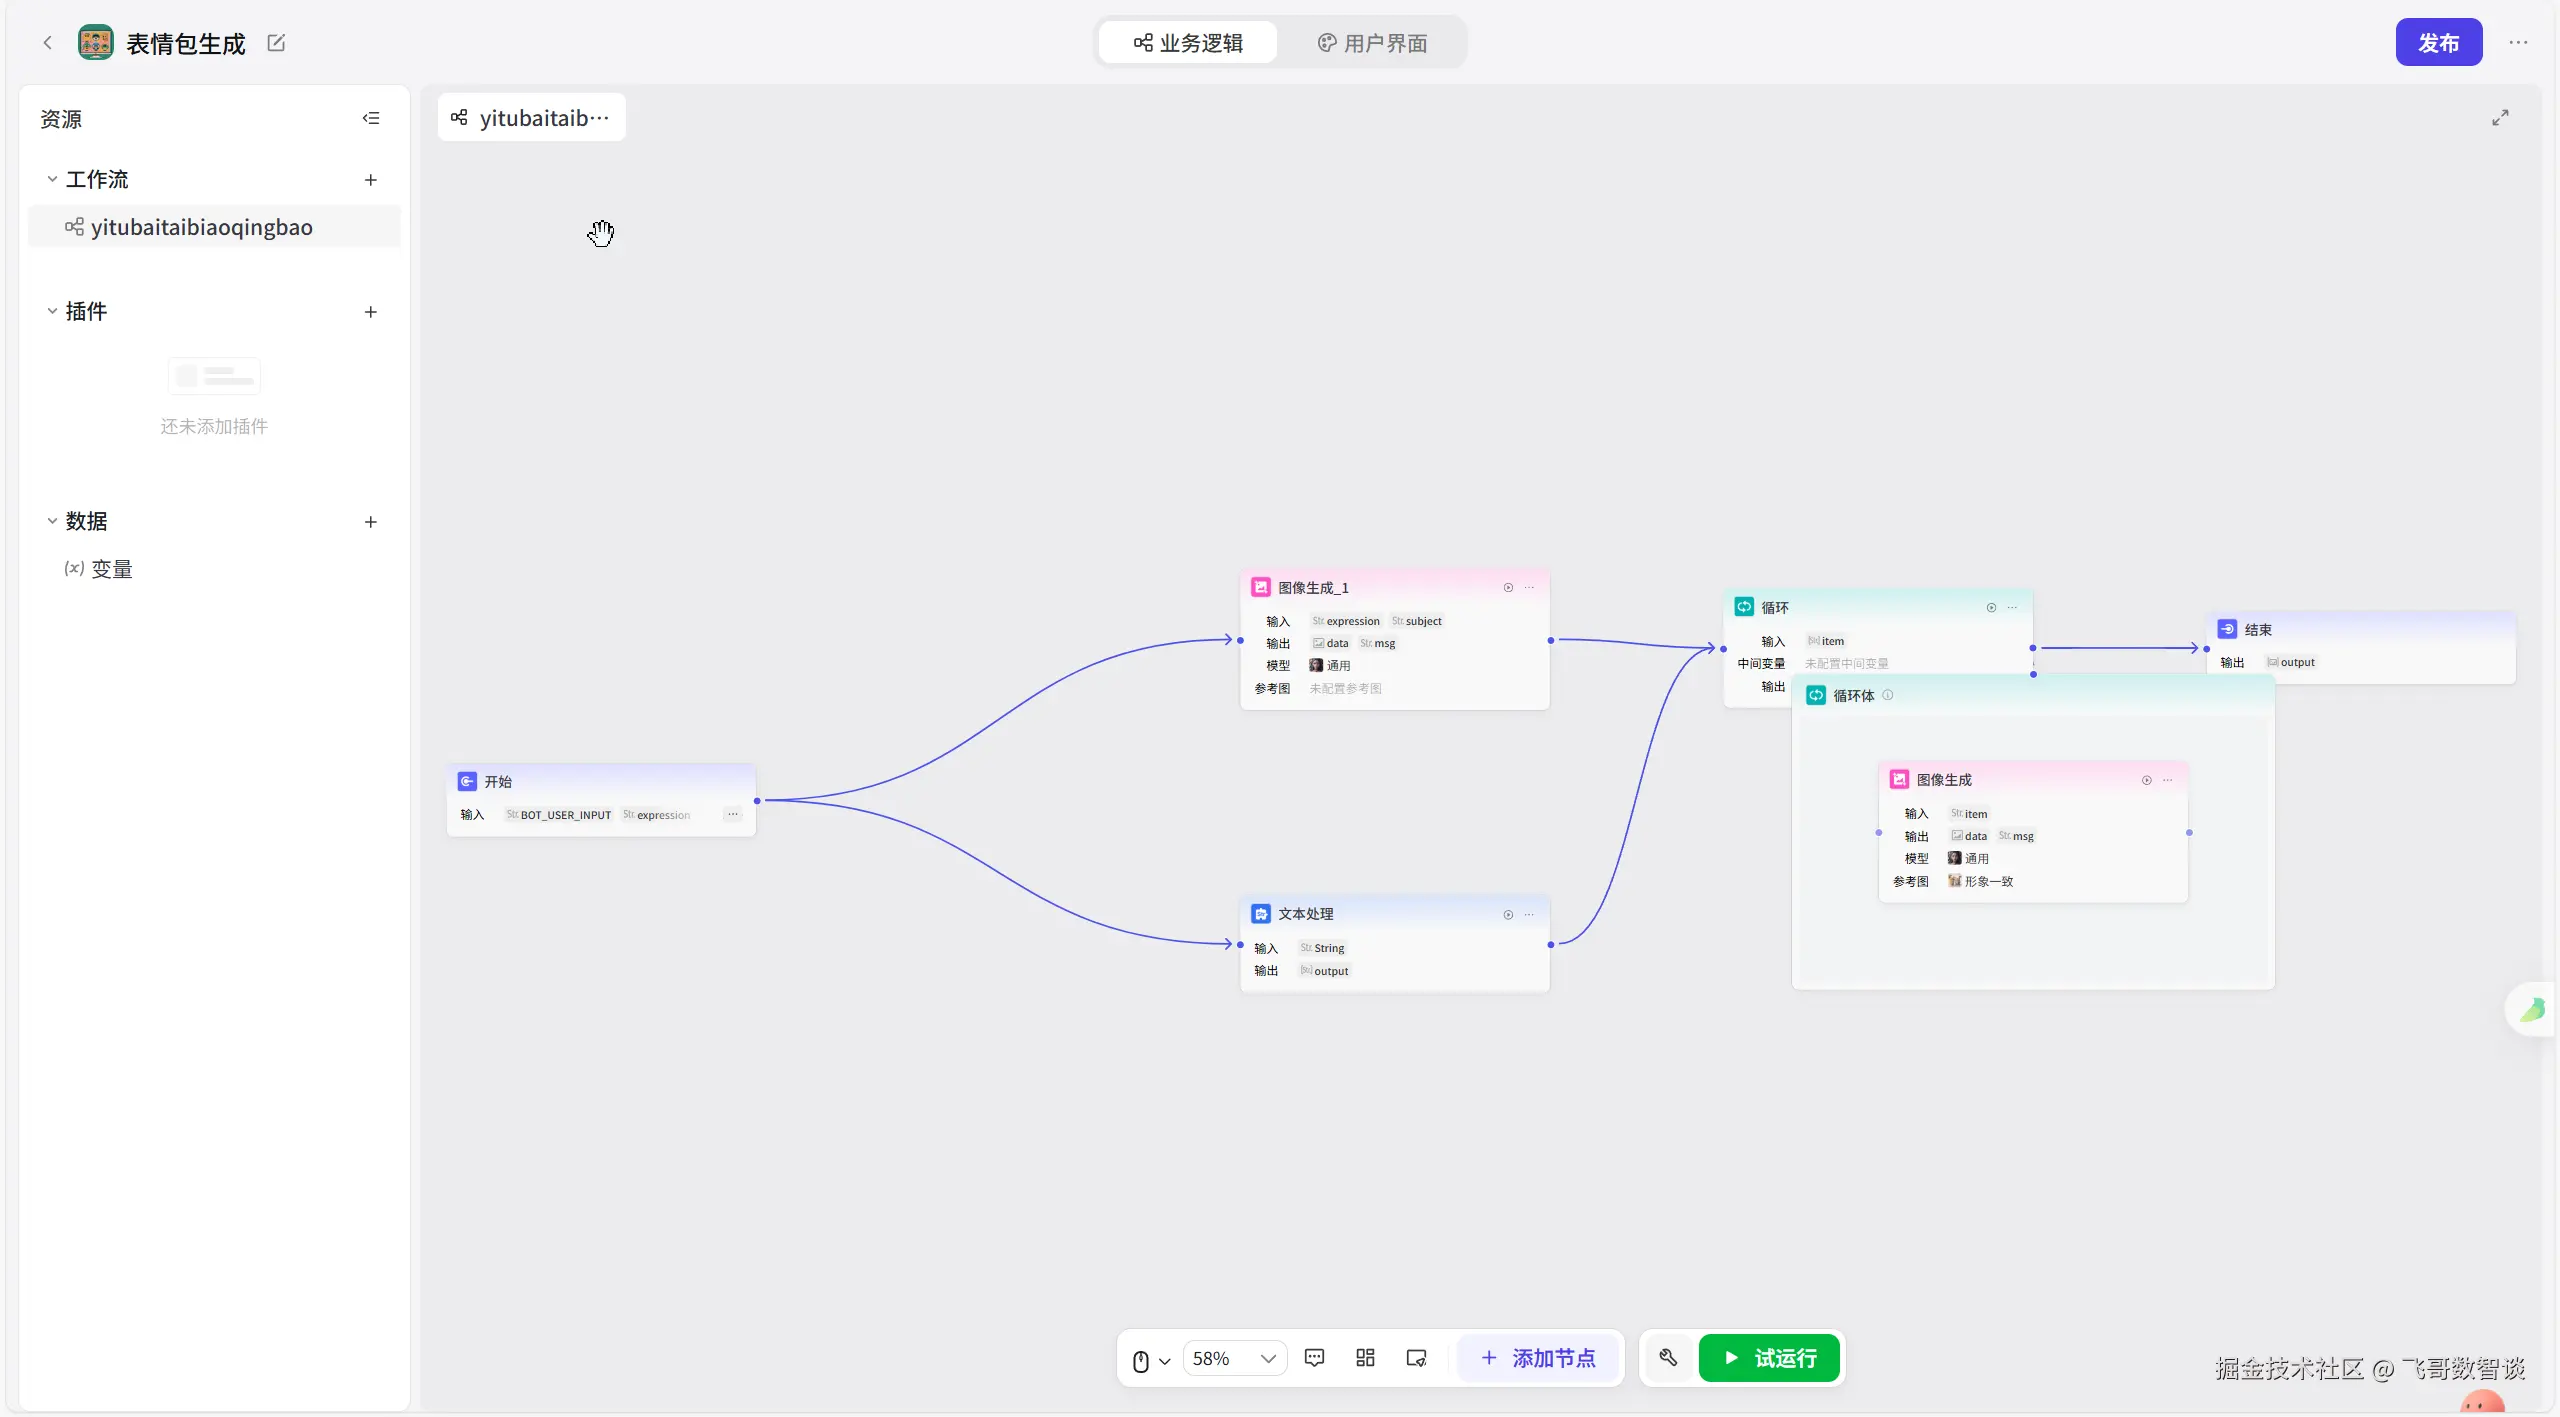This screenshot has width=2560, height=1417.
Task: Click the back arrow icon
Action: (x=47, y=43)
